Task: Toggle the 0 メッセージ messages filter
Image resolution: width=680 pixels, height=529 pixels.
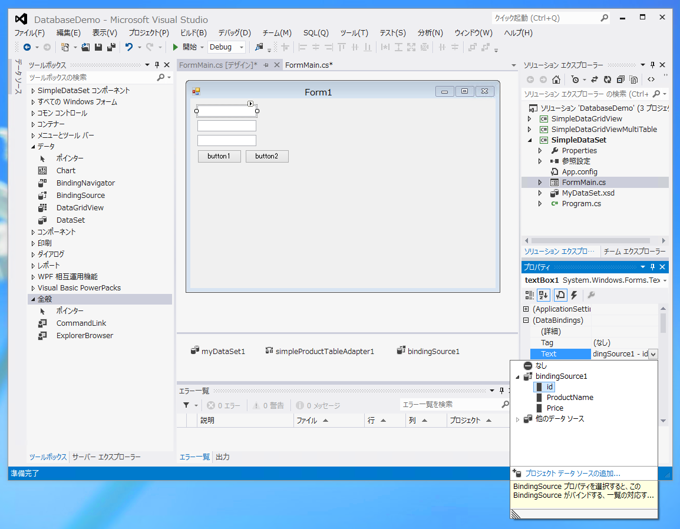Action: click(x=318, y=405)
